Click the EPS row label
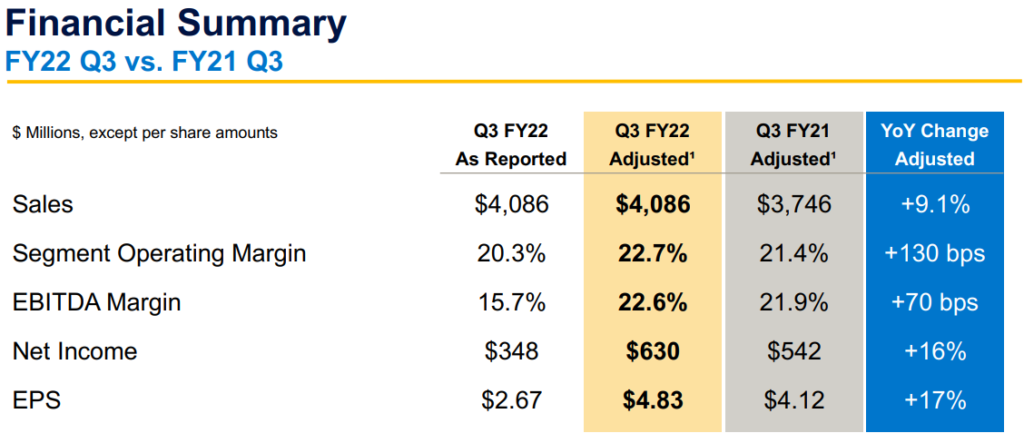 37,401
